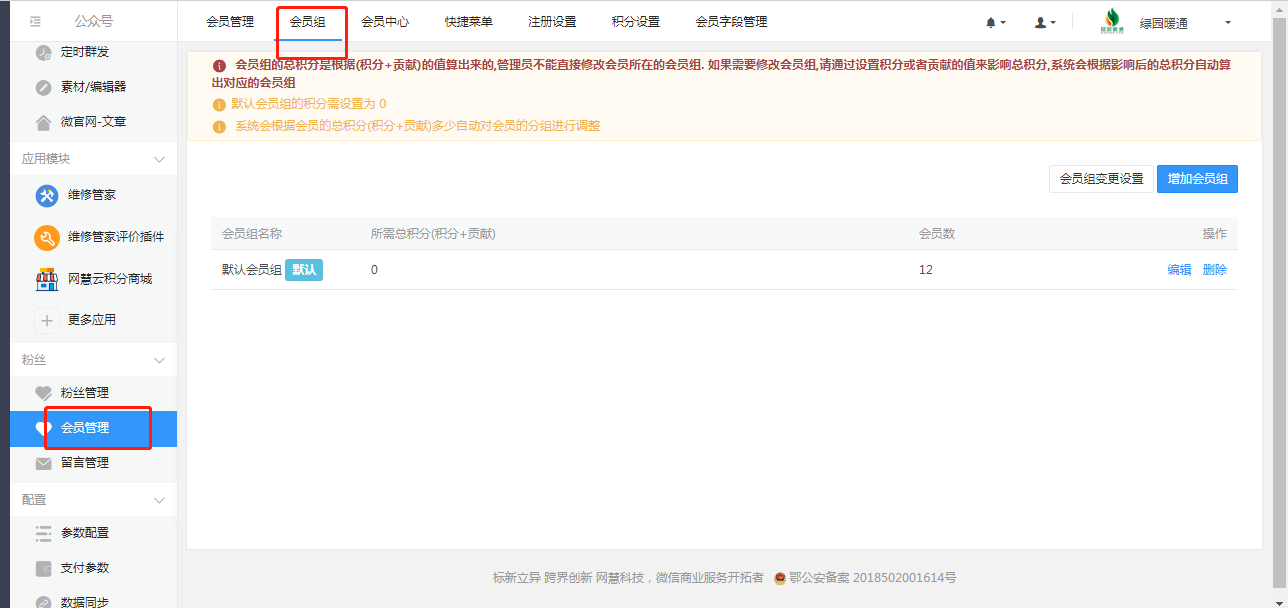Open the notification bell menu
The width and height of the screenshot is (1288, 608).
995,22
